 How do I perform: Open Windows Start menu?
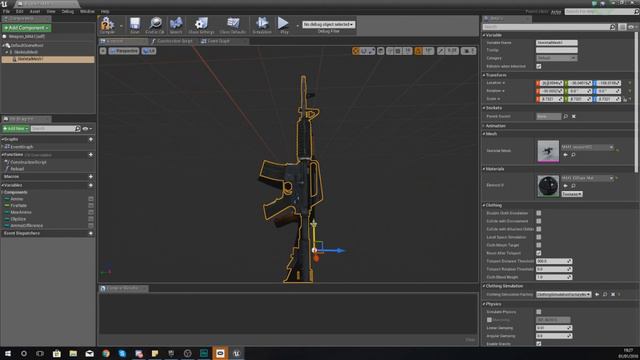click(x=7, y=353)
